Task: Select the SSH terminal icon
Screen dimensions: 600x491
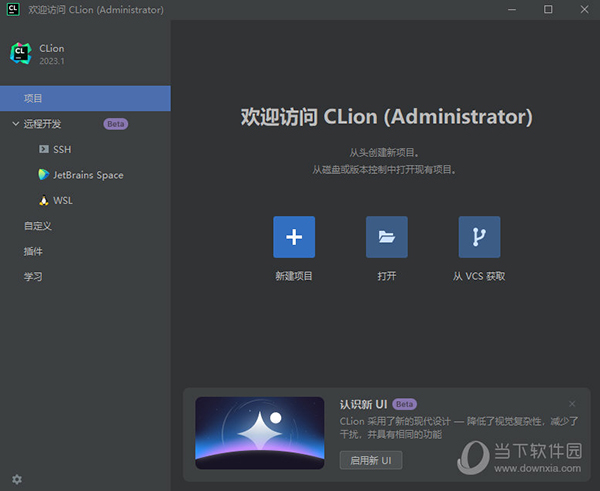Action: (x=44, y=149)
